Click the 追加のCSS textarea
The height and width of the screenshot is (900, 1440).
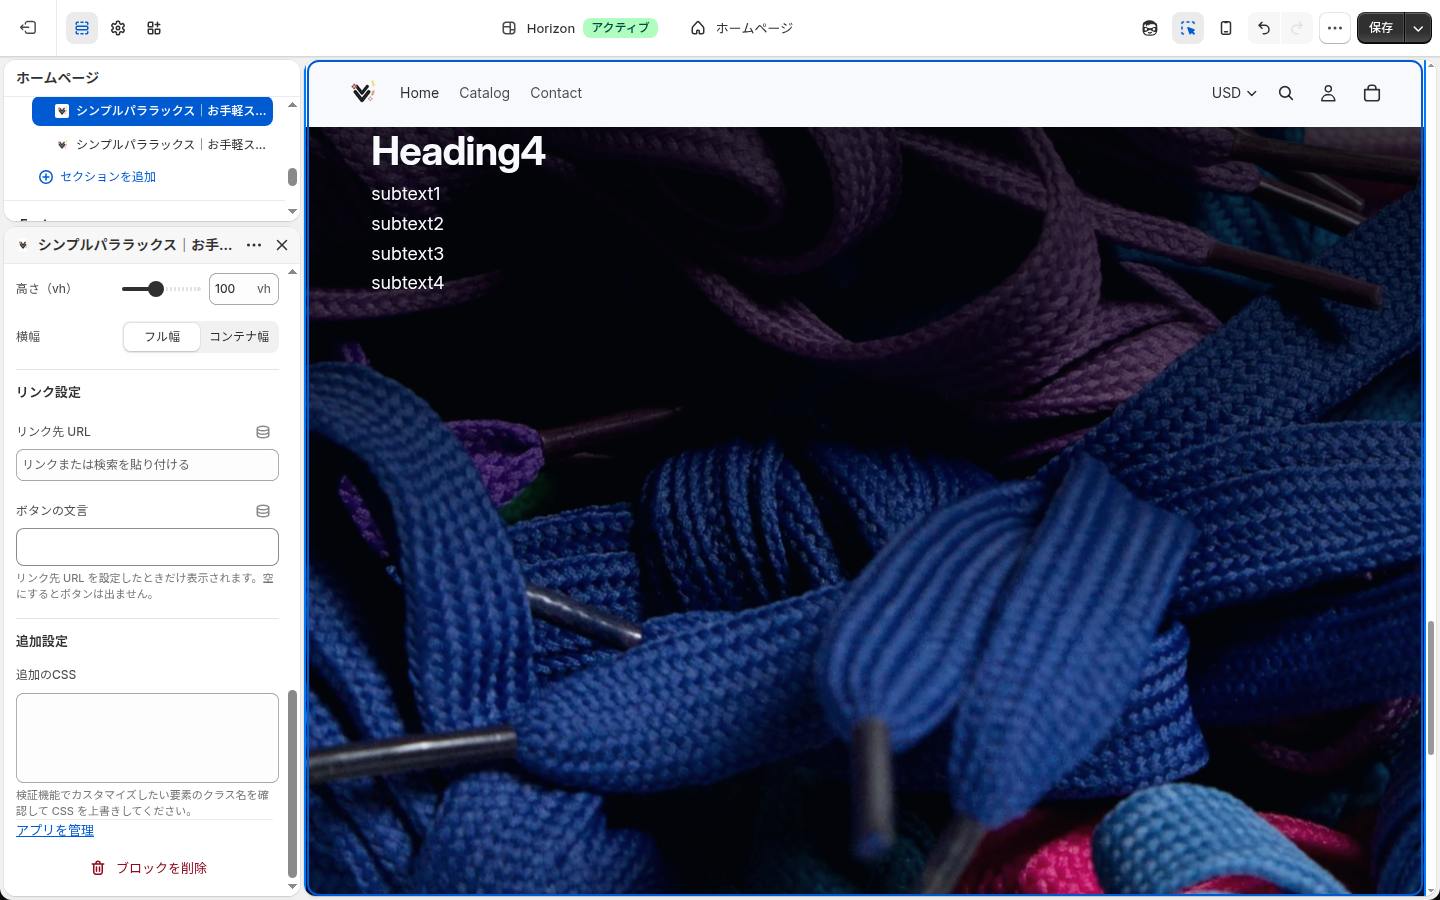click(x=147, y=738)
